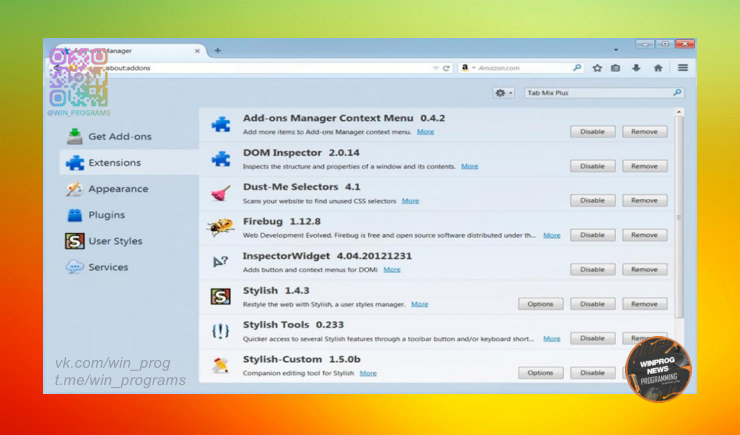This screenshot has width=740, height=435.
Task: Click the InspectorWidget cursor icon
Action: point(220,262)
